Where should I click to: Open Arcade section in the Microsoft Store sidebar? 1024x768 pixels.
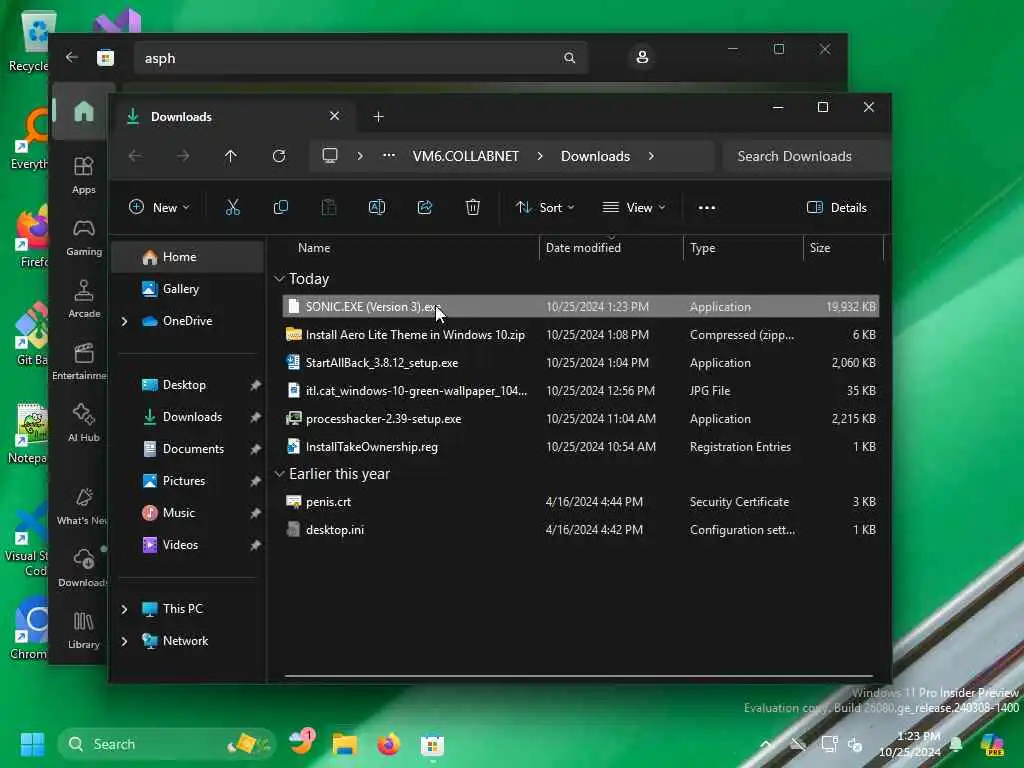point(84,300)
